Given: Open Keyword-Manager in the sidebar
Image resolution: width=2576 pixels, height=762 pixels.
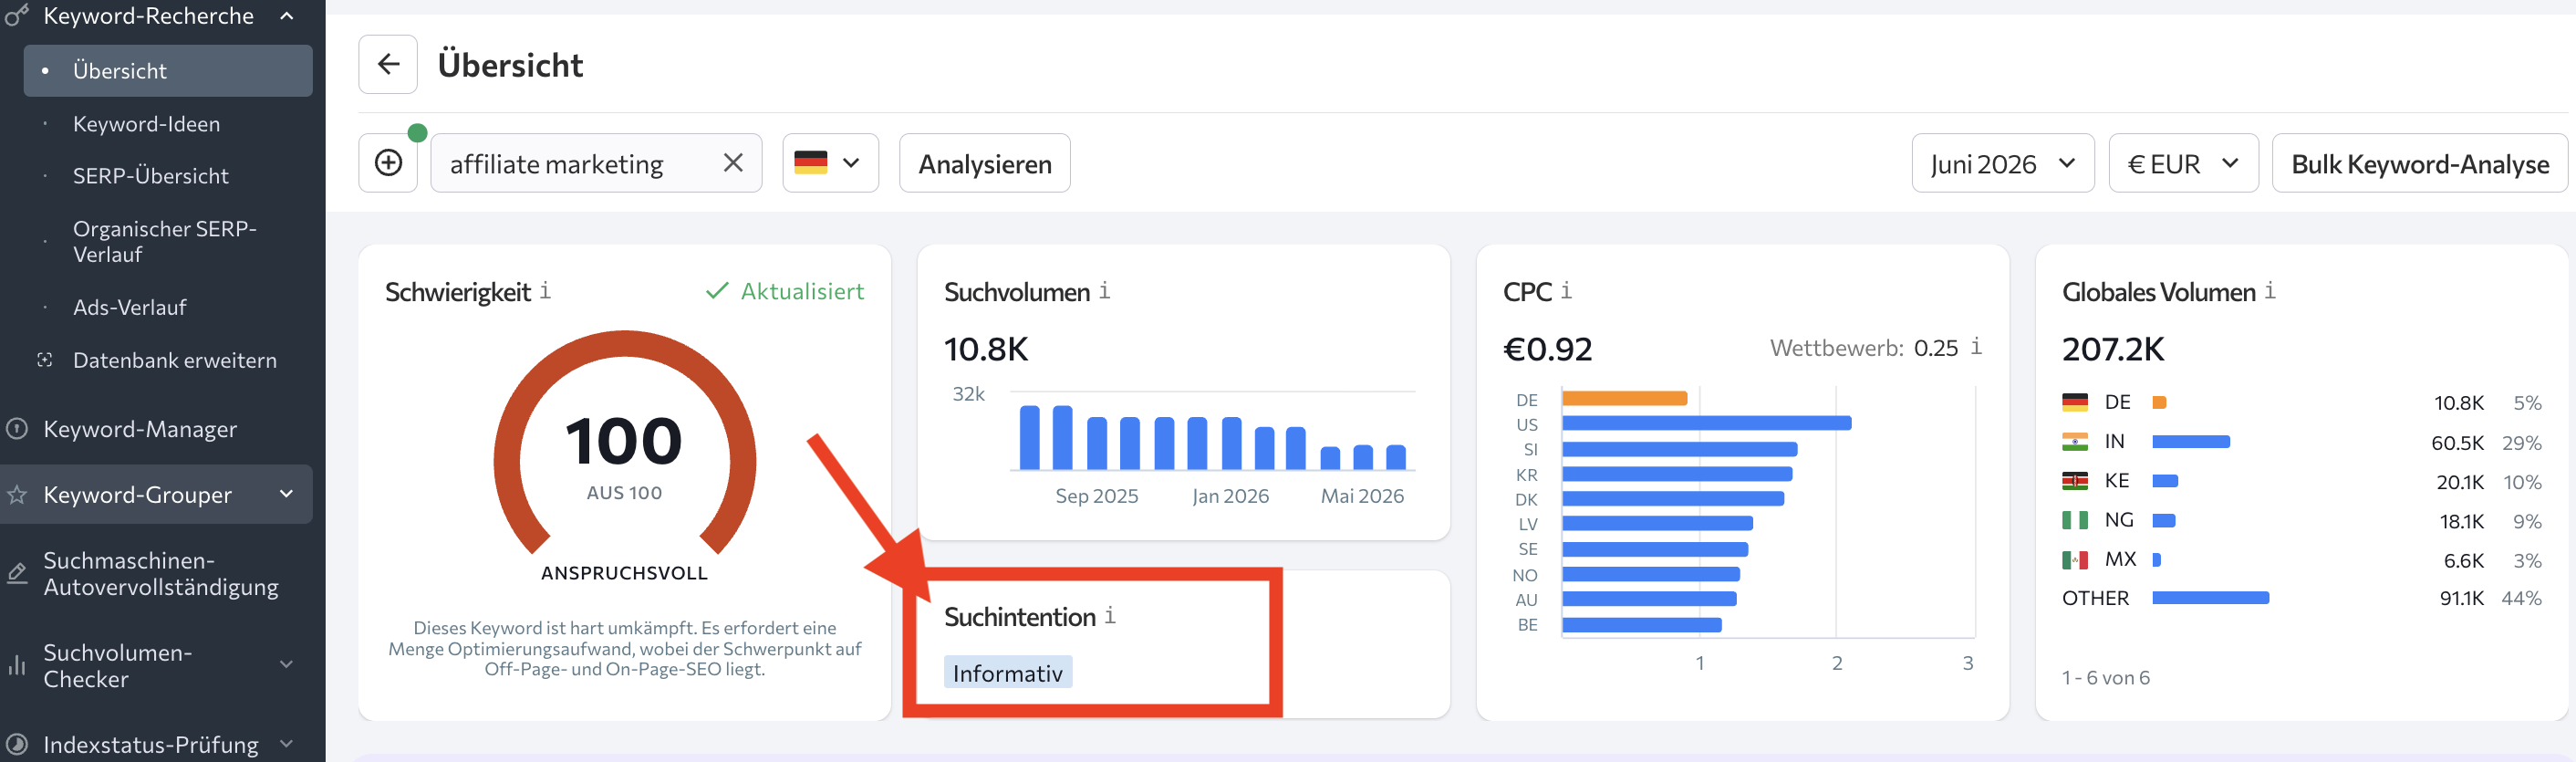Looking at the screenshot, I should pos(140,429).
